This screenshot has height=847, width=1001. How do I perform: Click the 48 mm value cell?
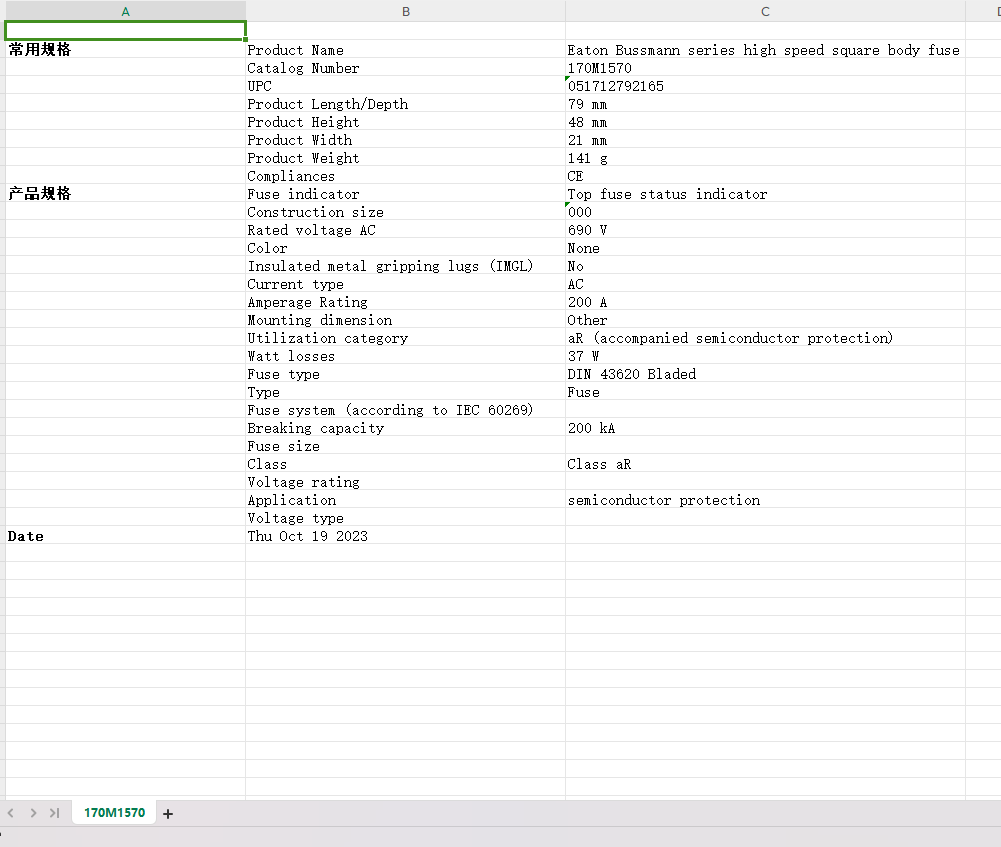[765, 122]
